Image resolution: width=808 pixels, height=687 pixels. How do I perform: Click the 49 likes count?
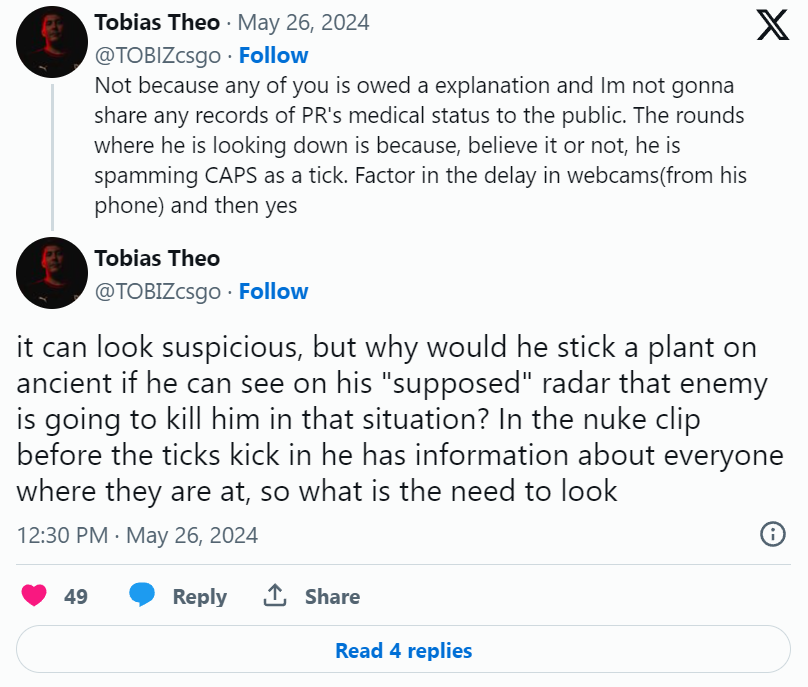(76, 597)
